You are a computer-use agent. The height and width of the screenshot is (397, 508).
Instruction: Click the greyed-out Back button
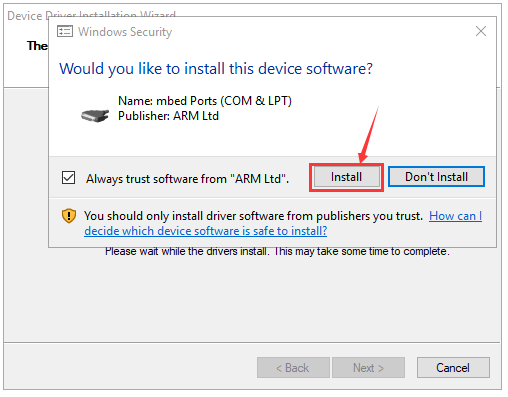pyautogui.click(x=293, y=368)
